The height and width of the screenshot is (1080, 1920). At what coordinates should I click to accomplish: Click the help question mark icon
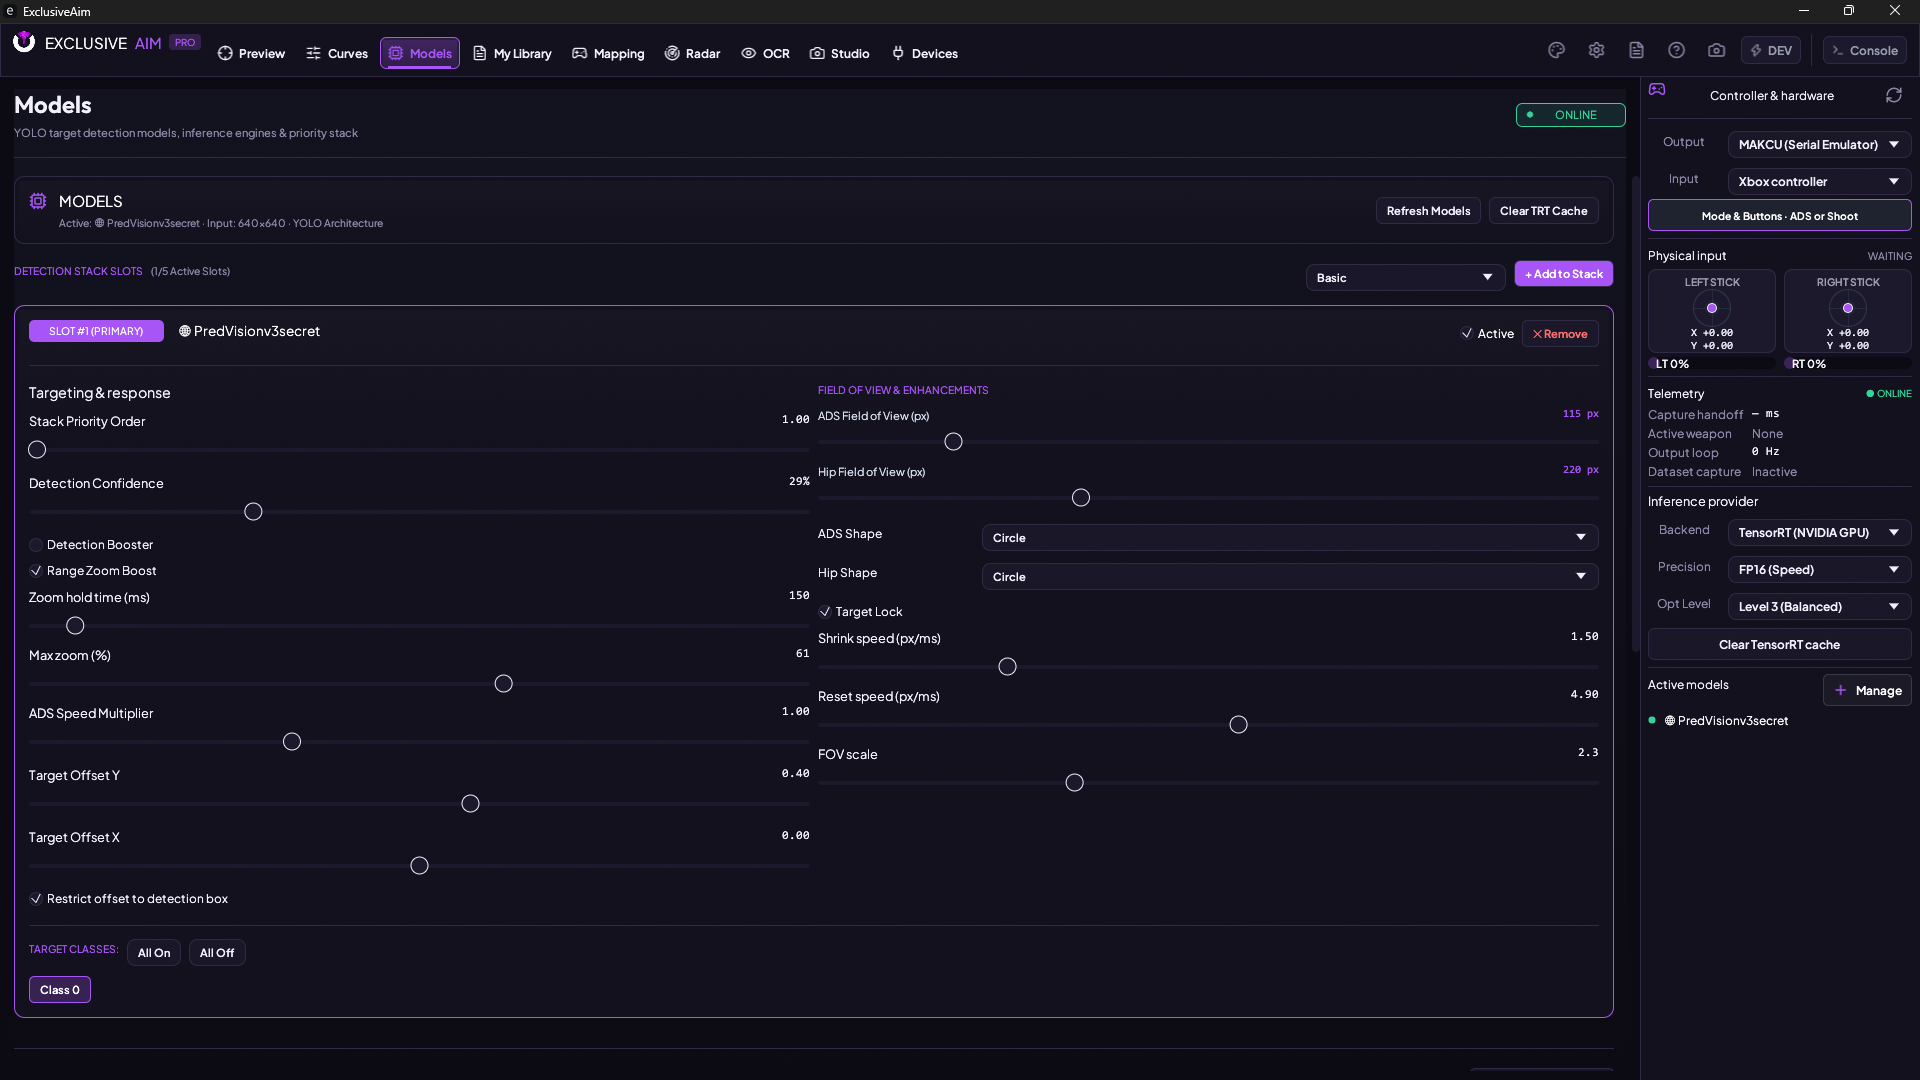click(1676, 50)
